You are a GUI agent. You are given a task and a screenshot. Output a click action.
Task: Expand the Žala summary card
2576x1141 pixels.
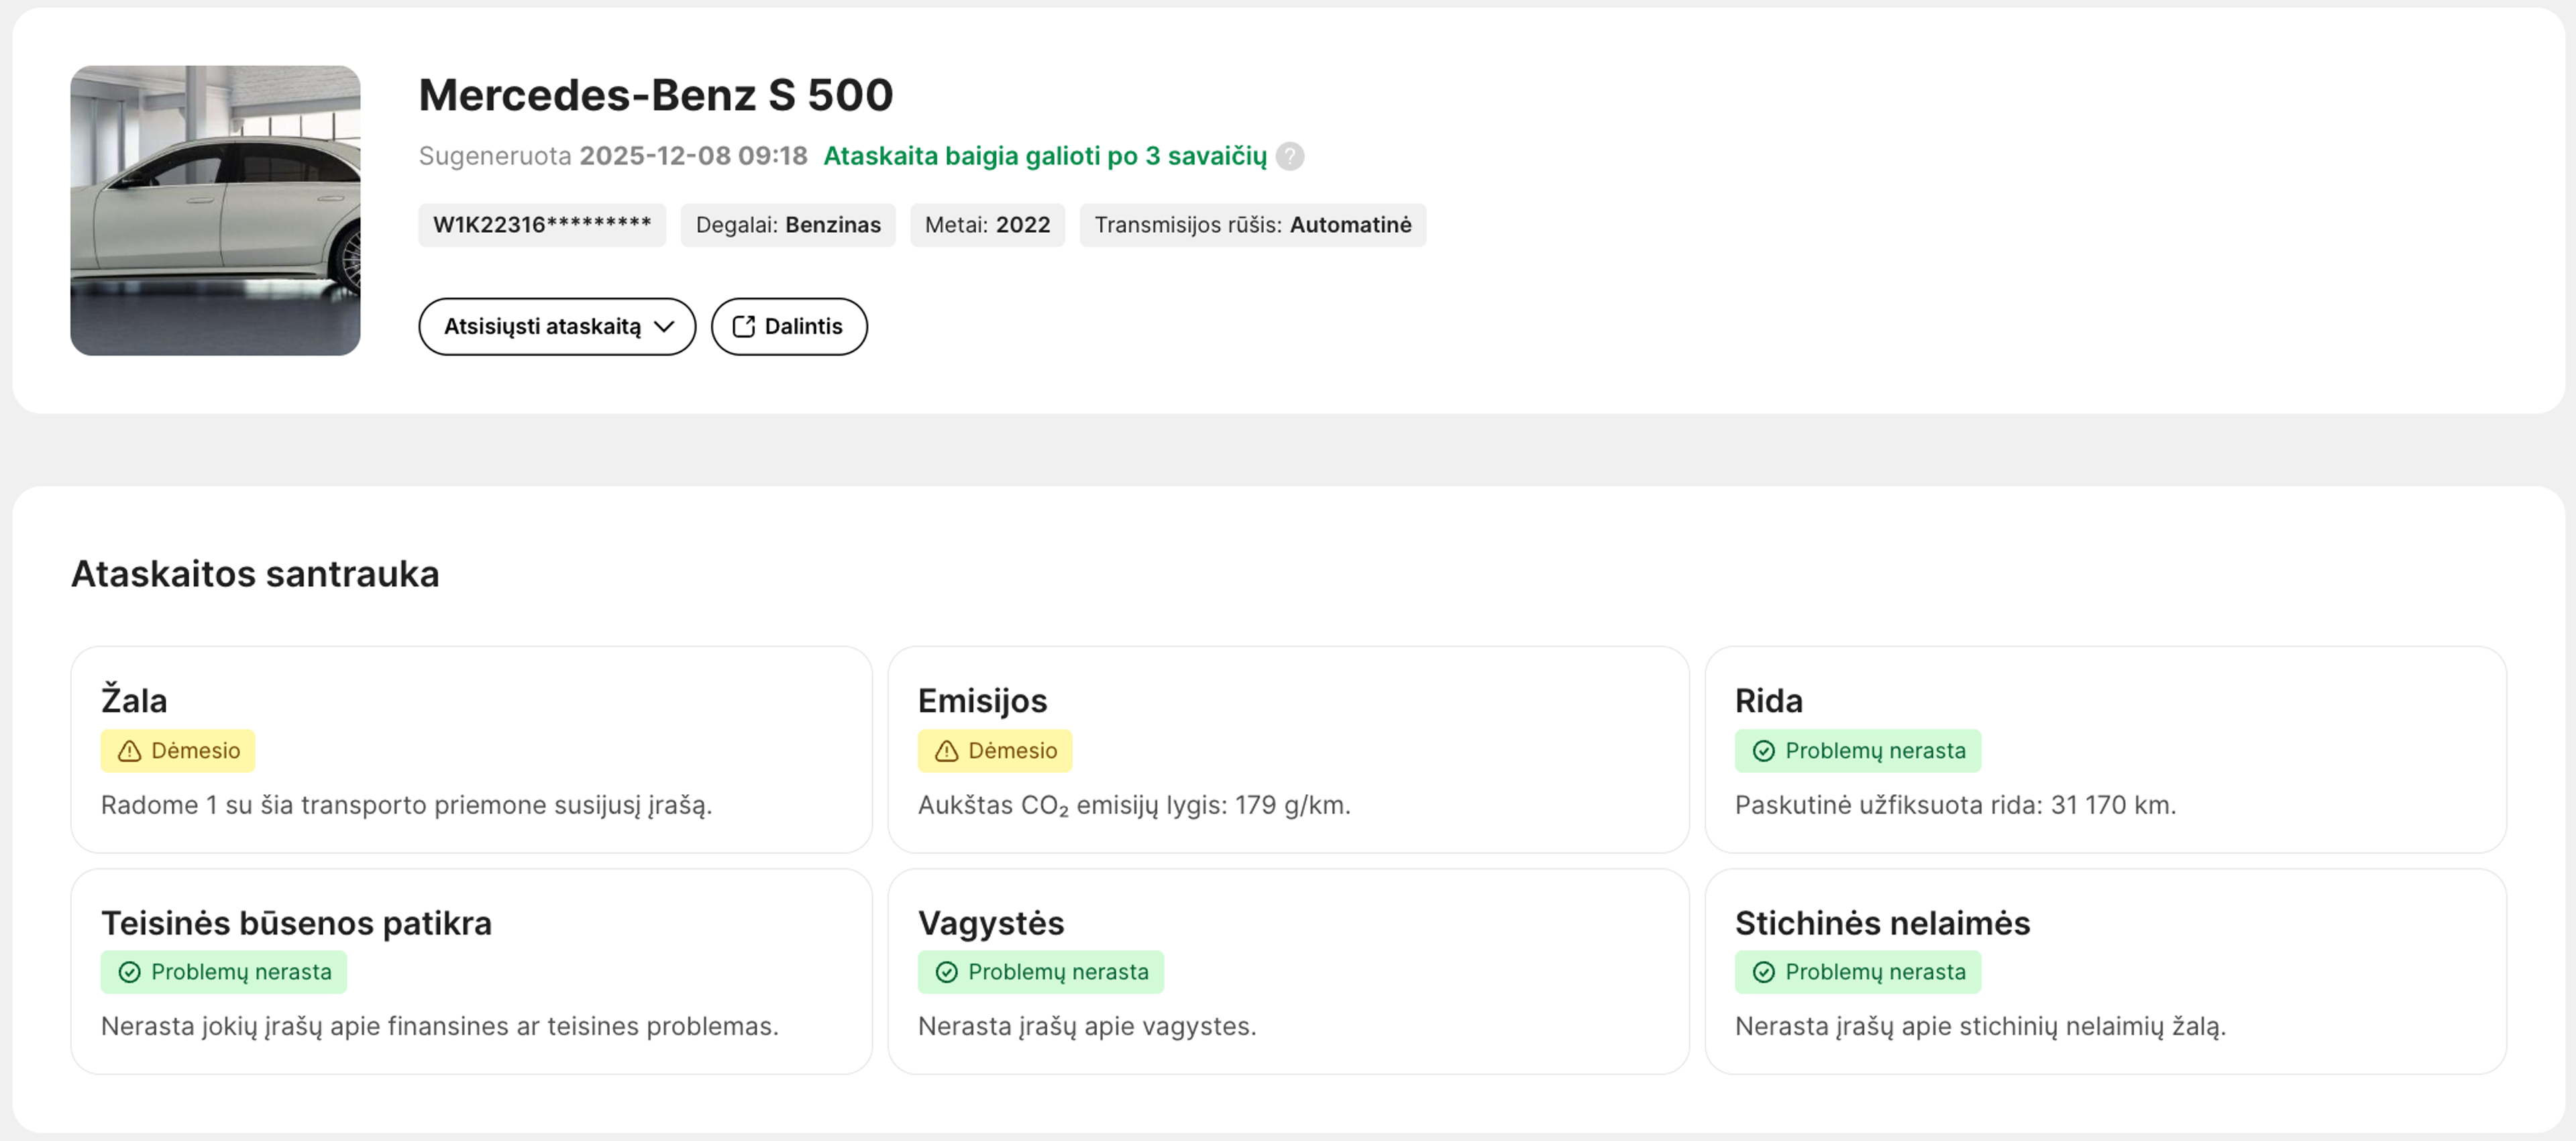pyautogui.click(x=472, y=751)
